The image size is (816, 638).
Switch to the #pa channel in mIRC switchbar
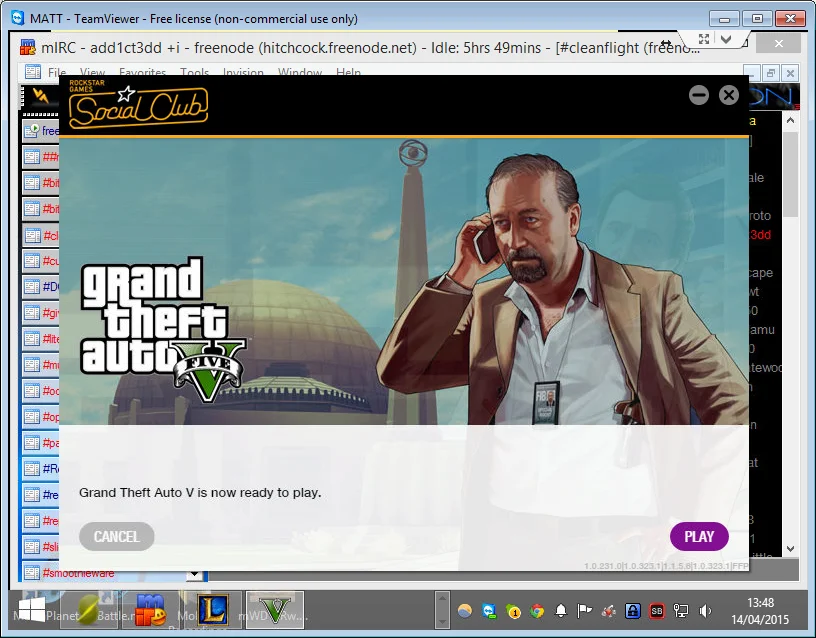[41, 443]
